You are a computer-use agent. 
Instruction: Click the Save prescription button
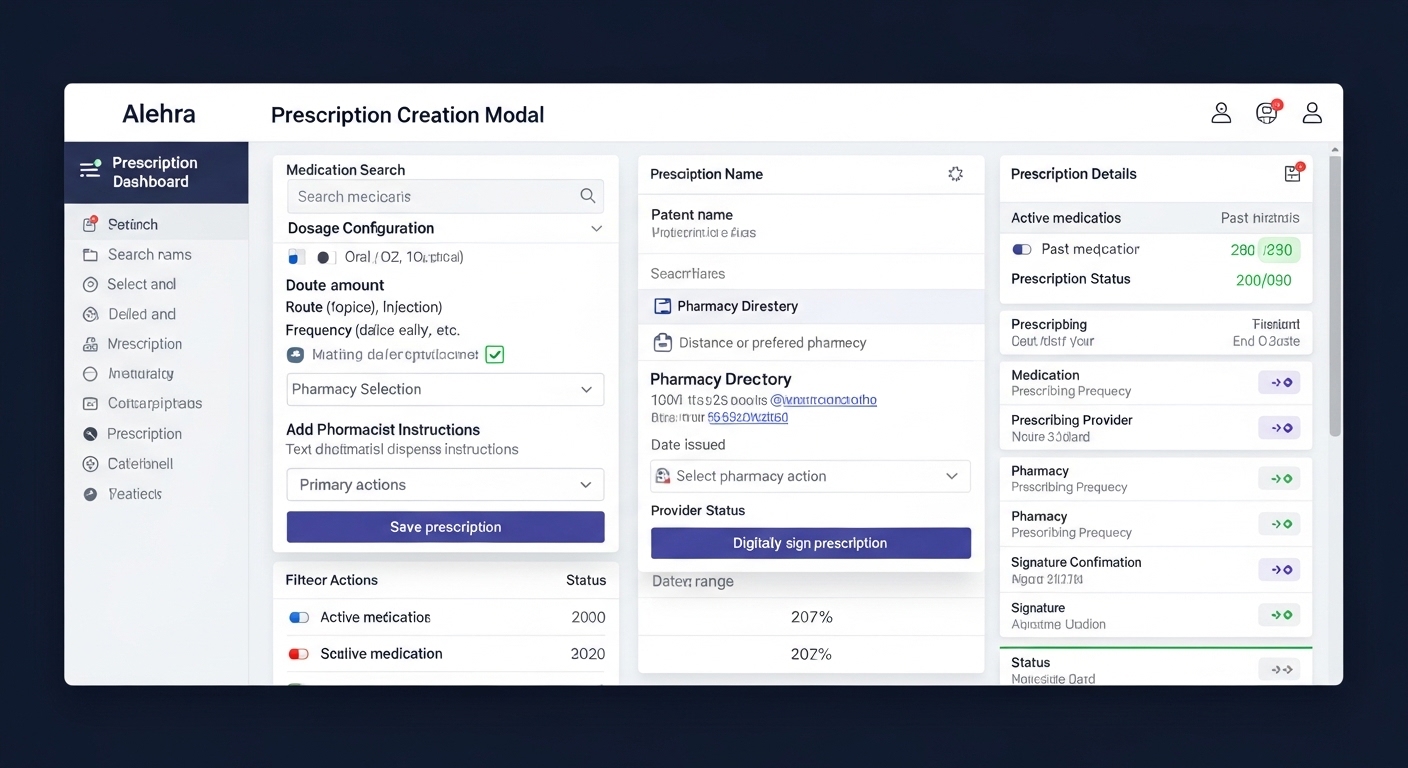(x=445, y=527)
